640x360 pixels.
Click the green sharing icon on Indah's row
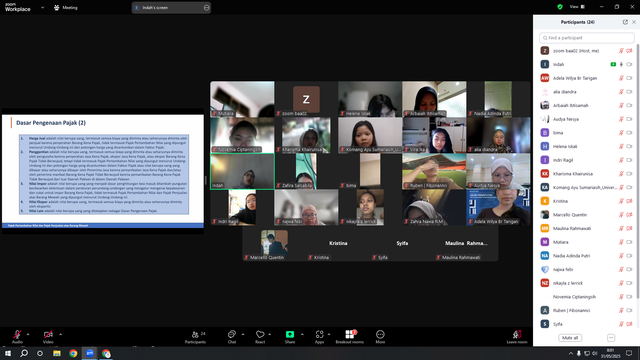(x=613, y=64)
